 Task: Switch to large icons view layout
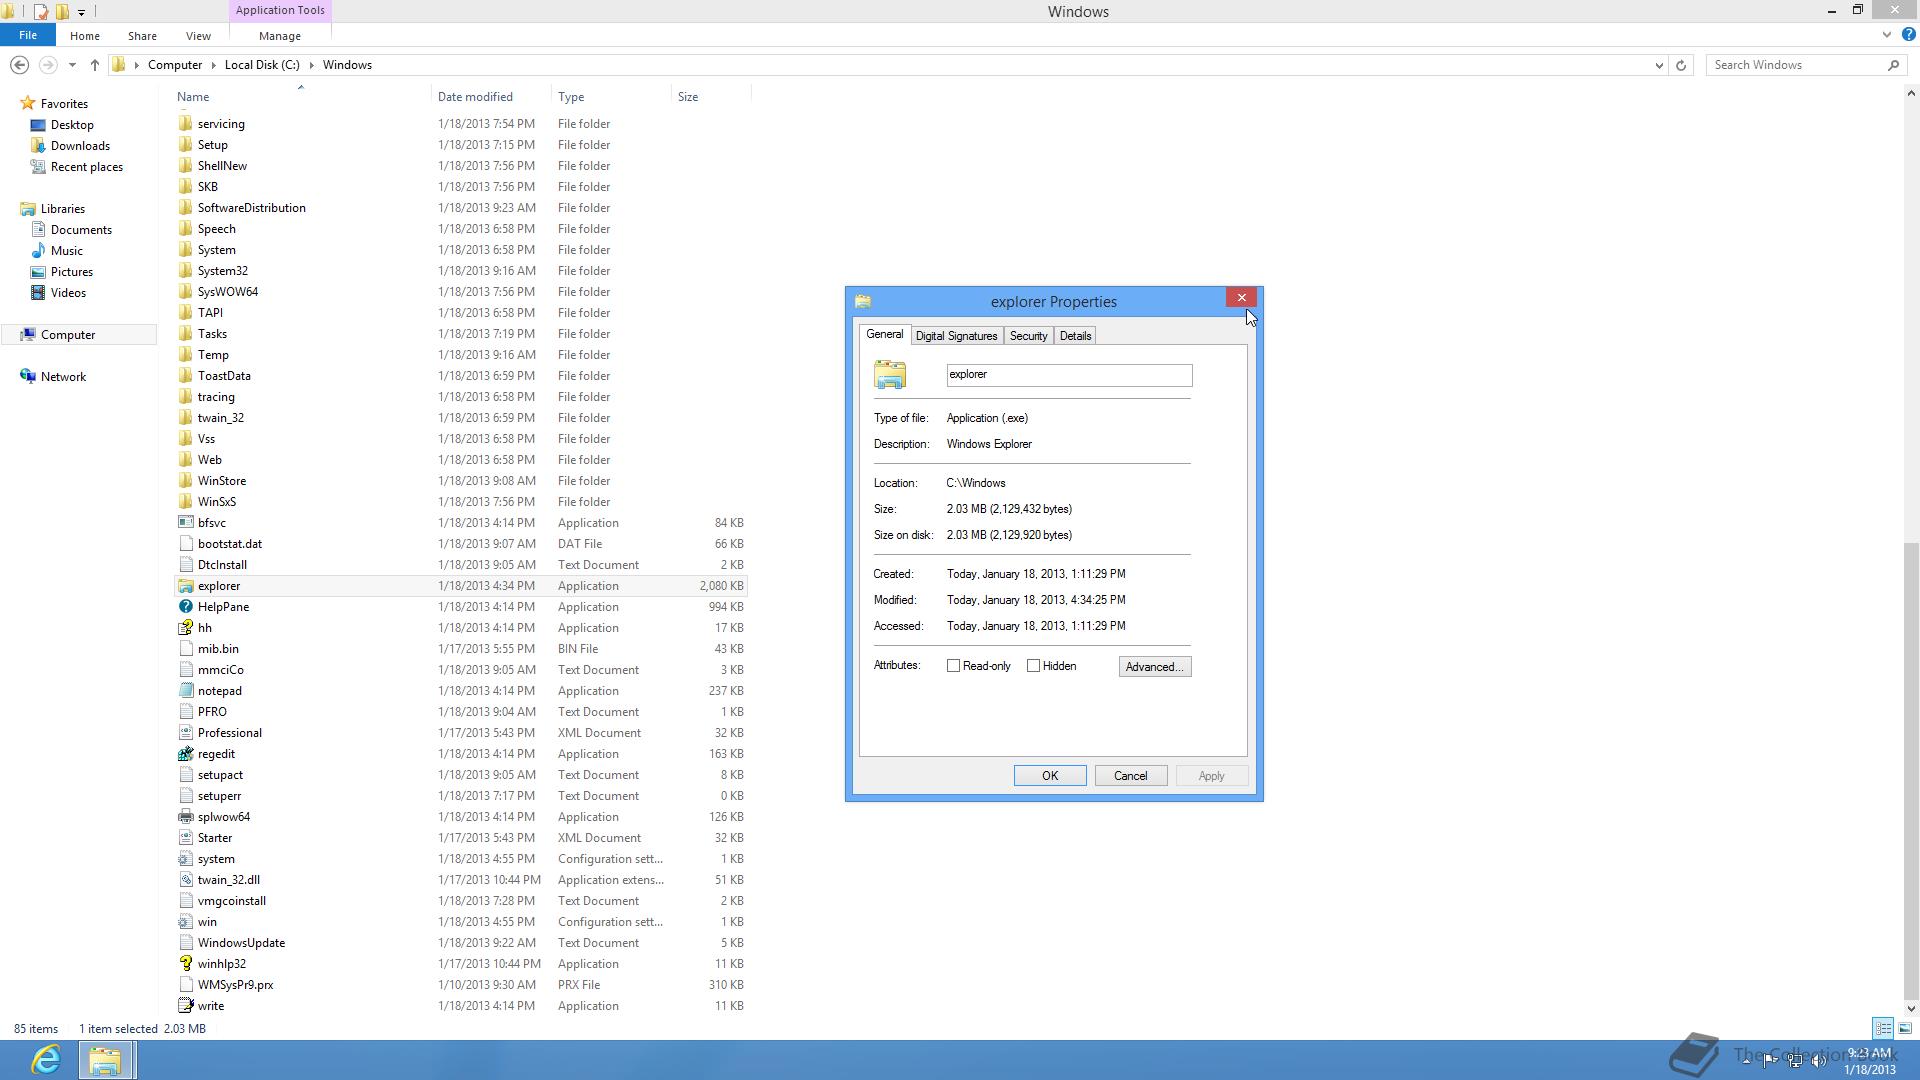tap(1905, 1028)
